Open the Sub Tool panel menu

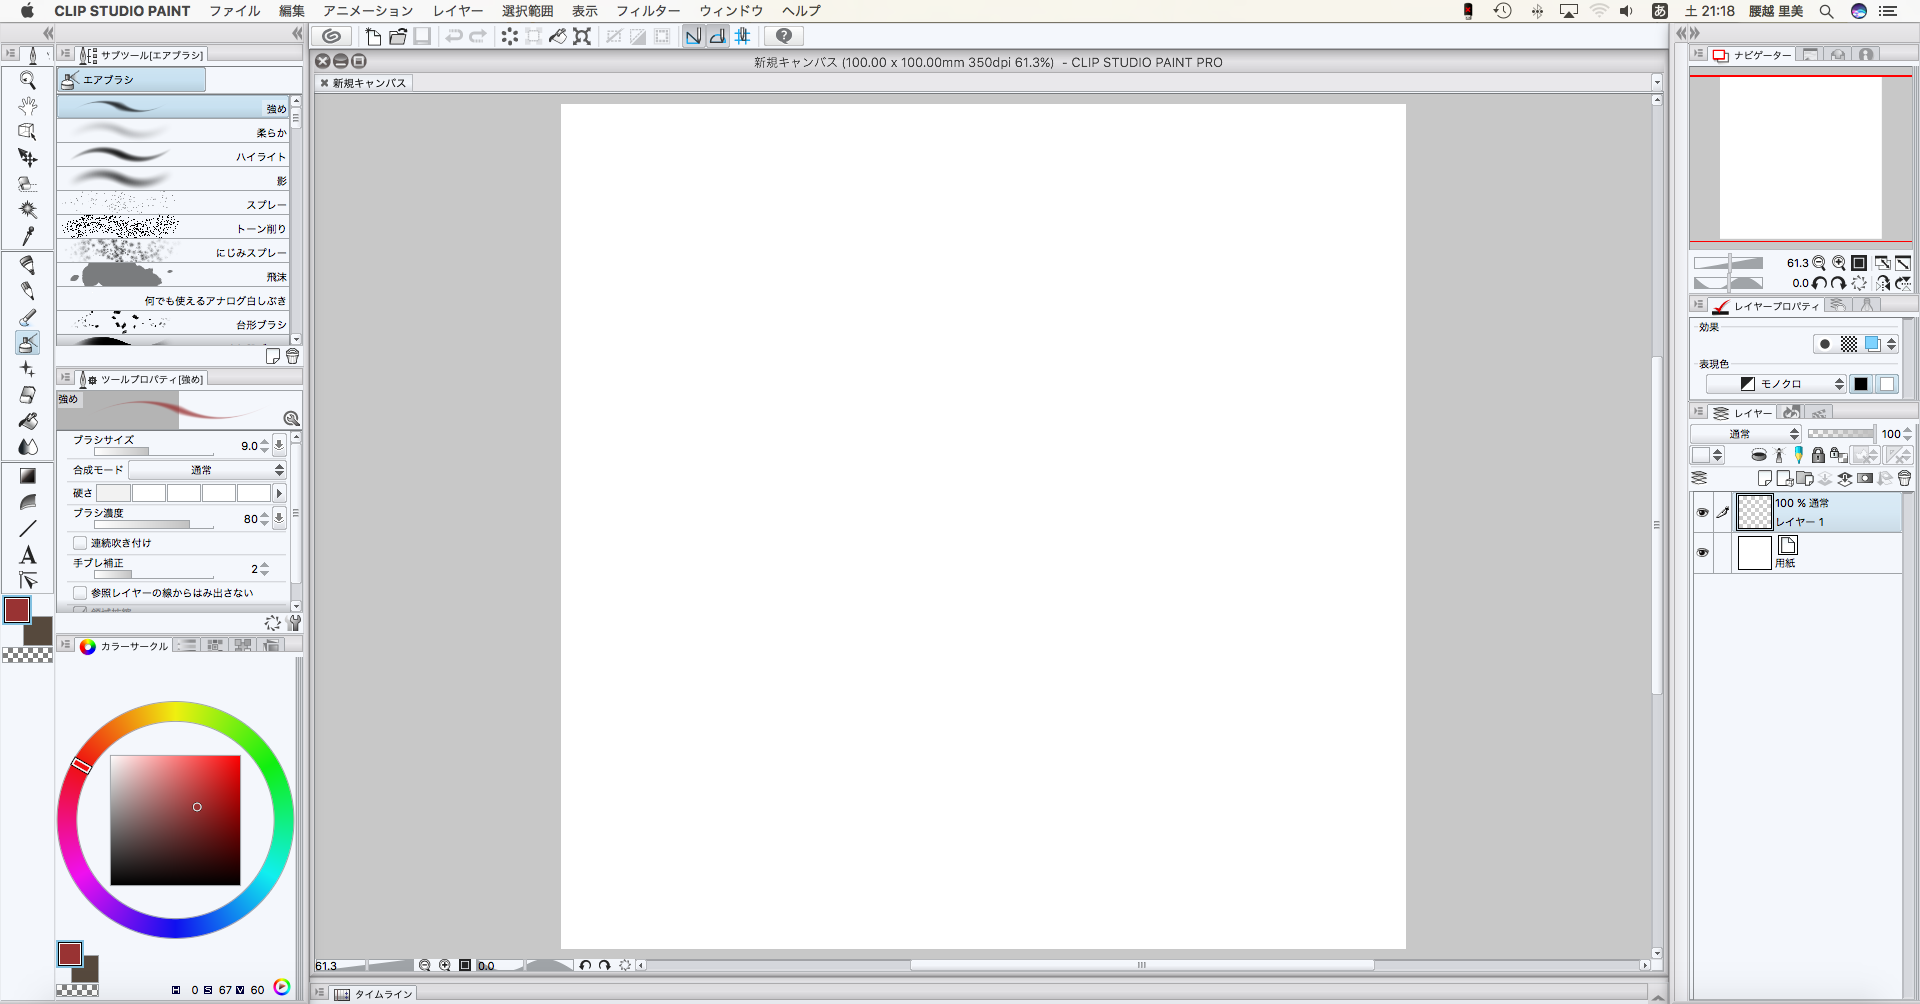65,54
